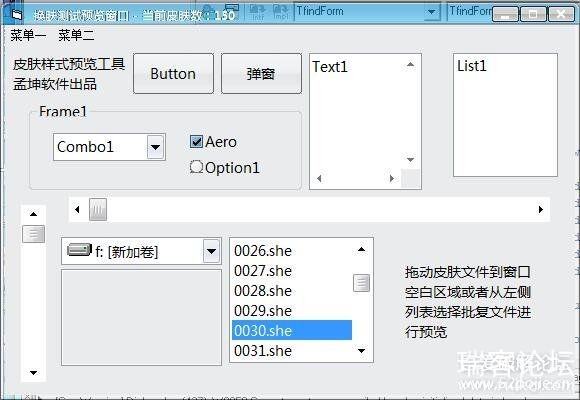Click the 弹窗 button
The width and height of the screenshot is (580, 400).
(x=261, y=74)
